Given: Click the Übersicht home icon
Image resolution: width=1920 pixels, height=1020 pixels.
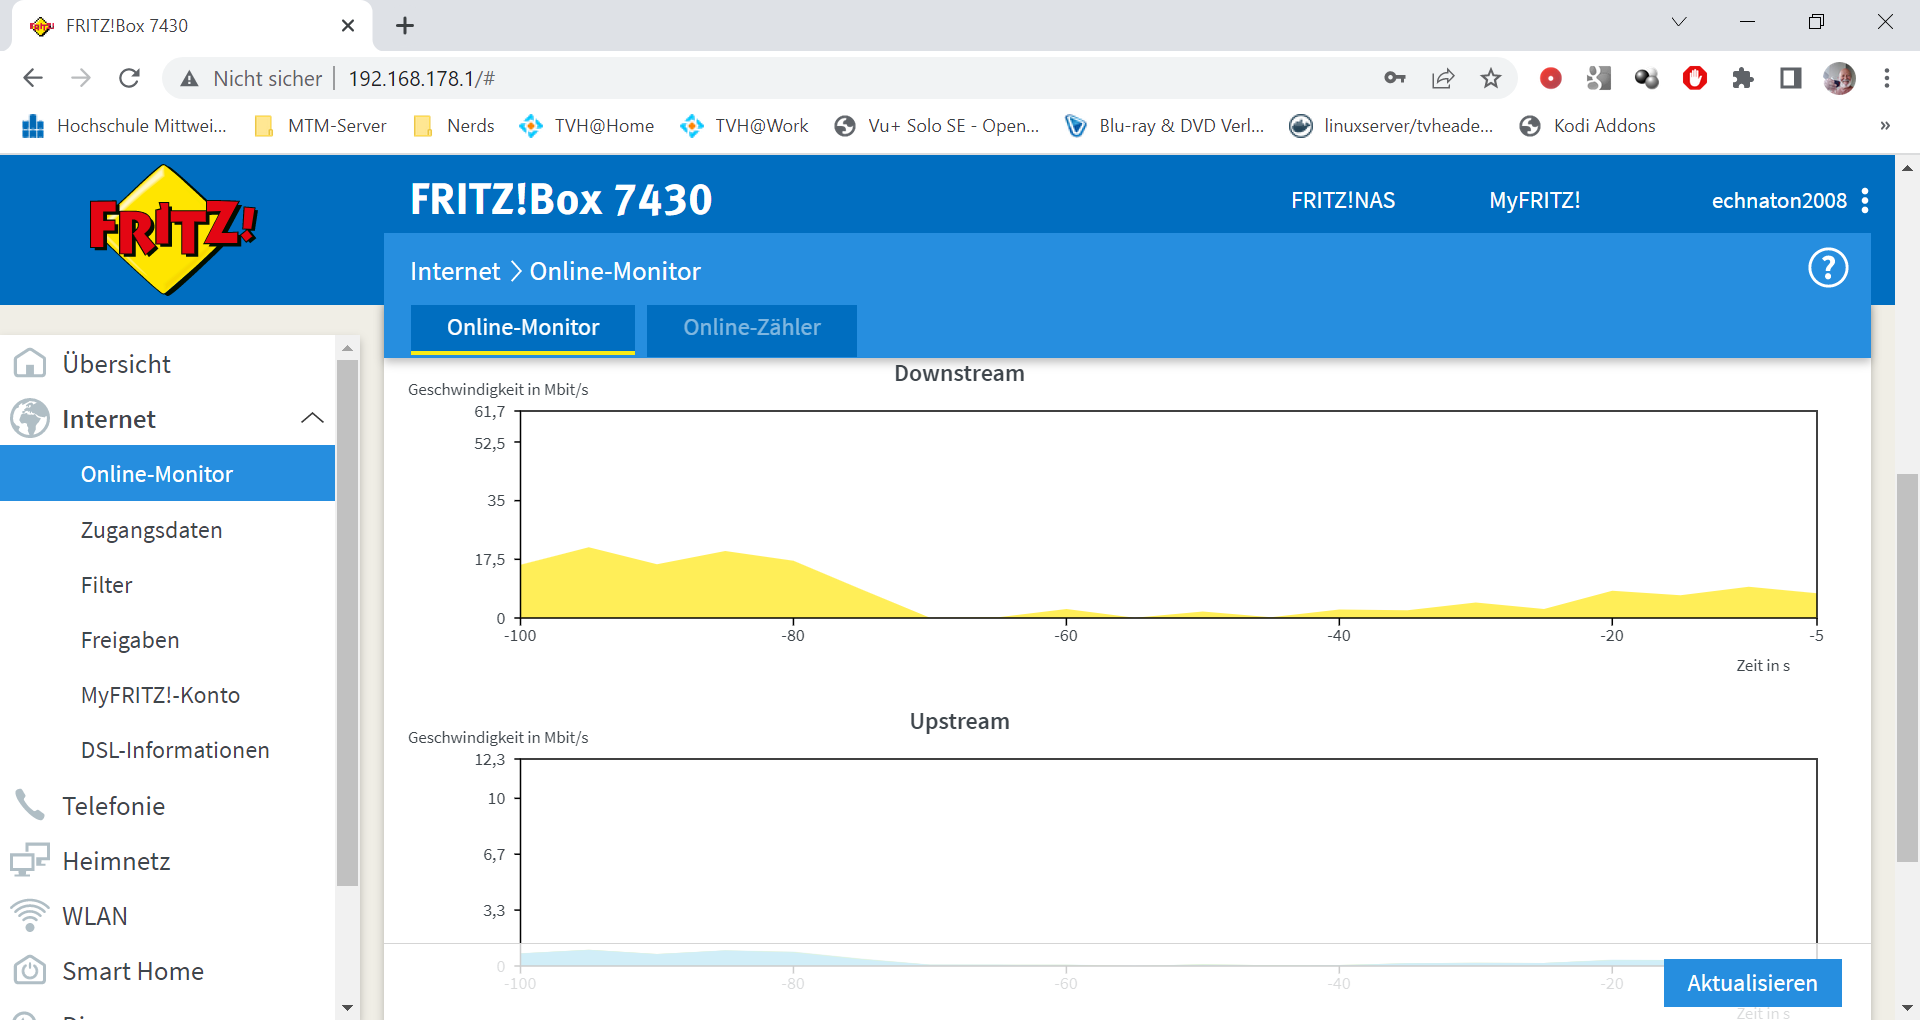Looking at the screenshot, I should [x=30, y=363].
